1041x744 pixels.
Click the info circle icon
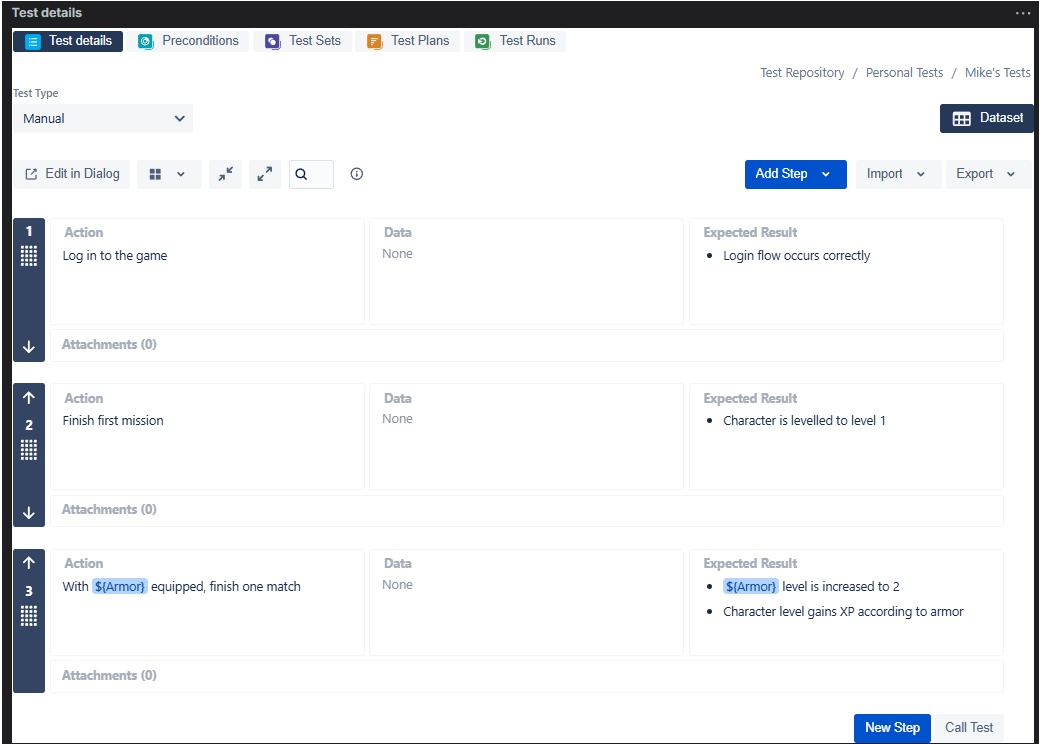[357, 174]
